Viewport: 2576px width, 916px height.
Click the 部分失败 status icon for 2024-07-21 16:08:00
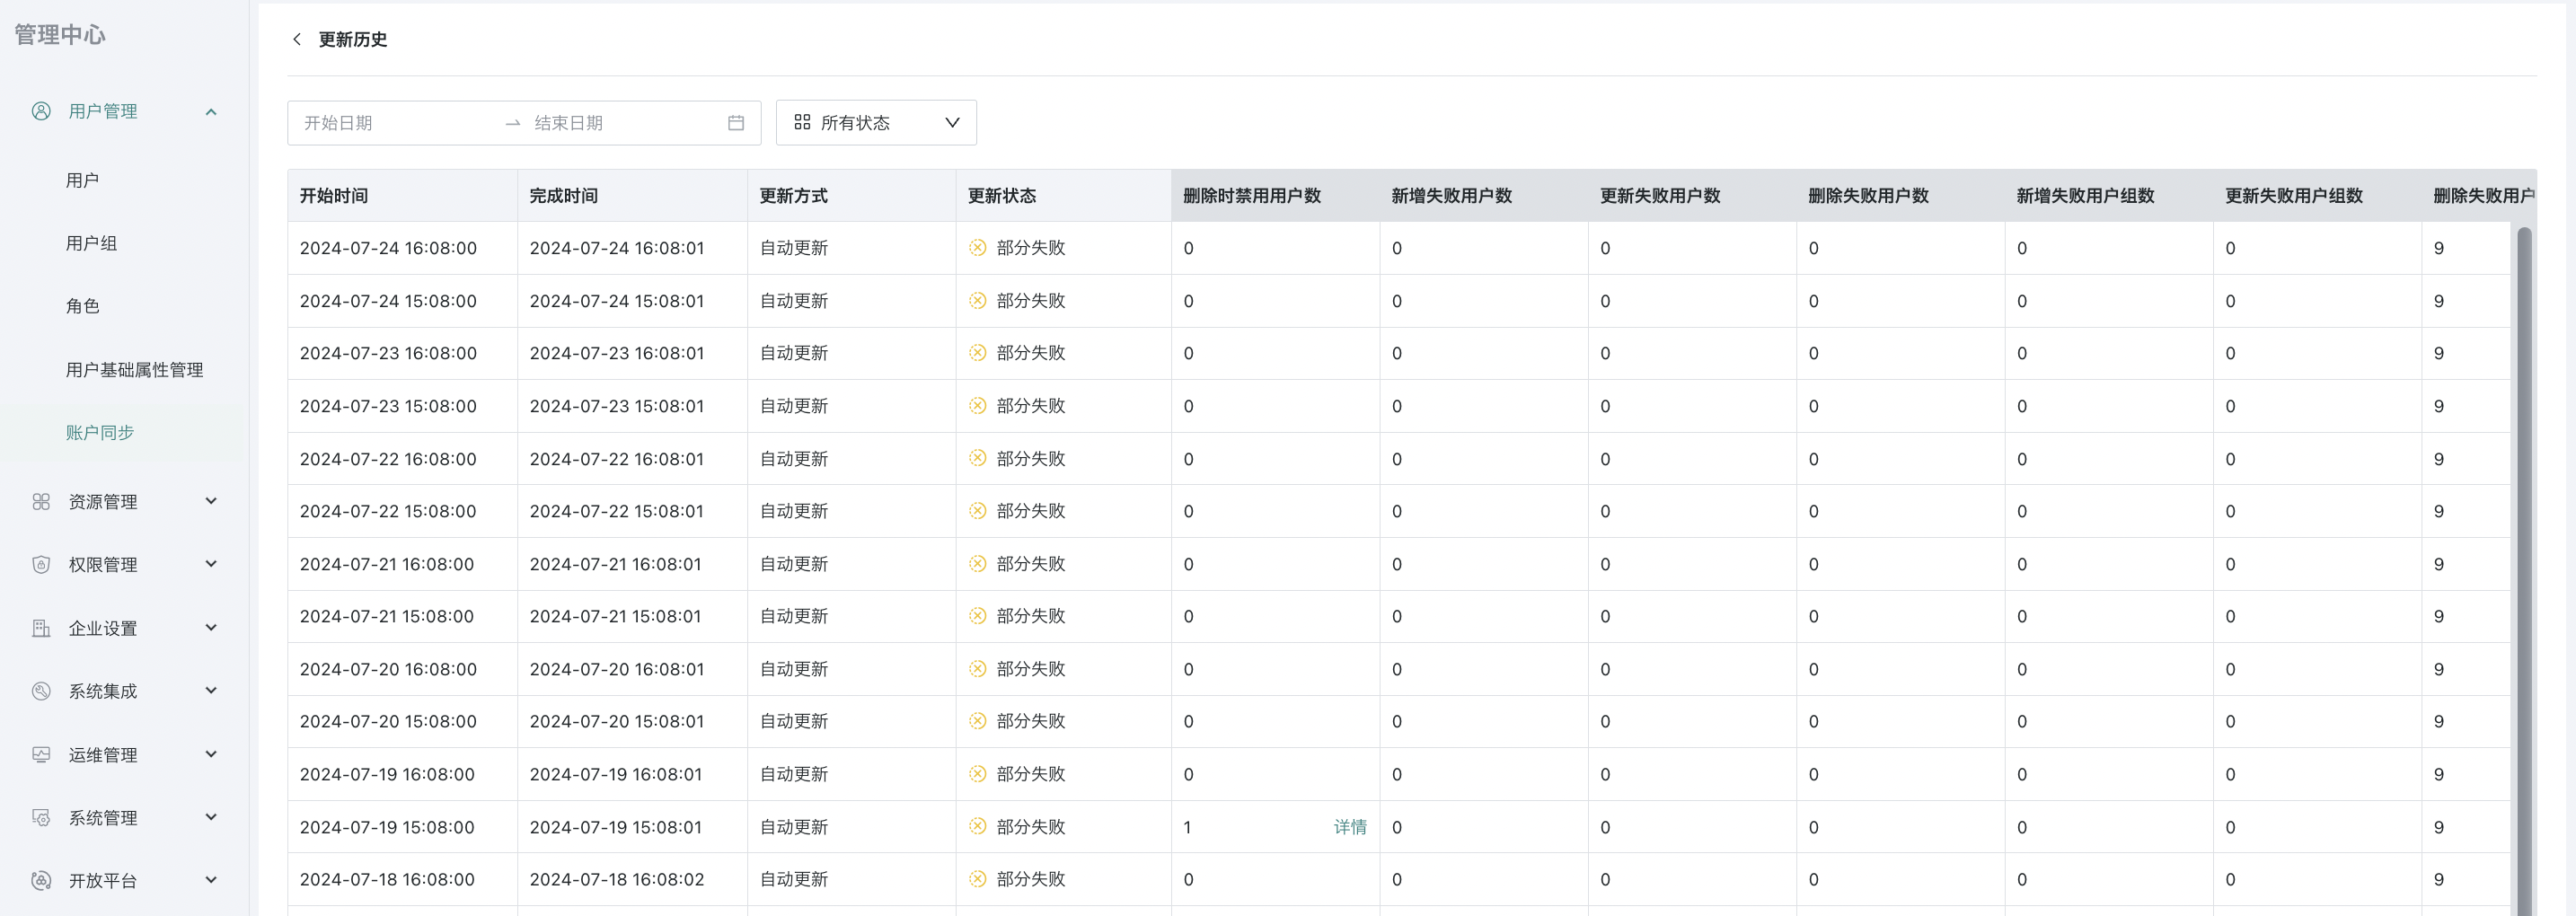click(978, 564)
